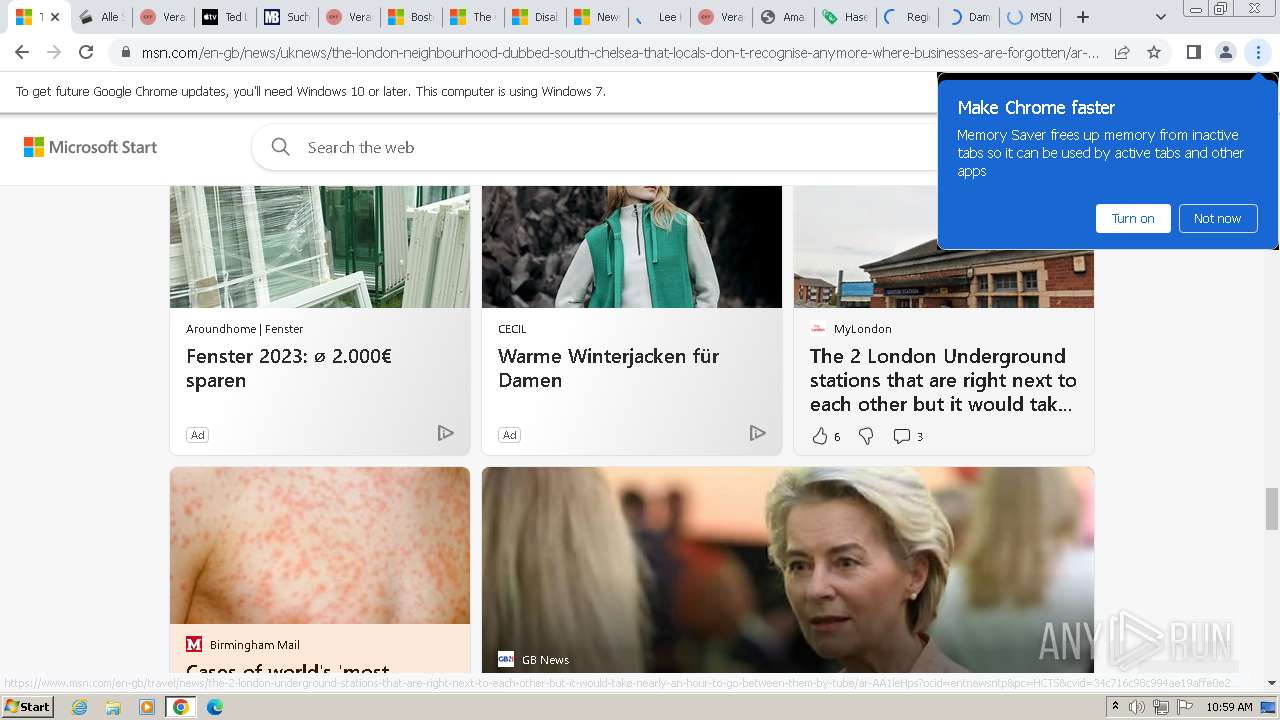Click the address bar URL
The image size is (1280, 720).
pyautogui.click(x=620, y=52)
